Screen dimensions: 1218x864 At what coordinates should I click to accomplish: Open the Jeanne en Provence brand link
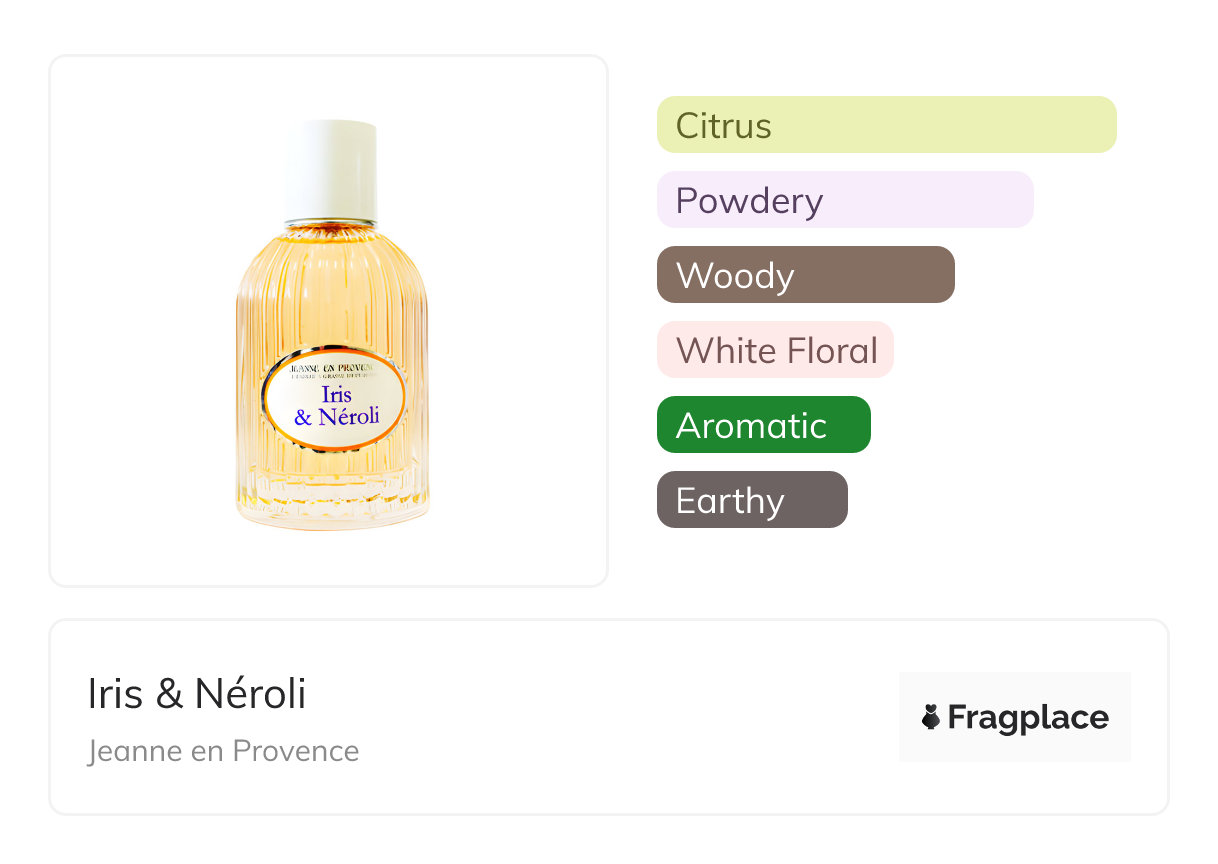[x=223, y=751]
